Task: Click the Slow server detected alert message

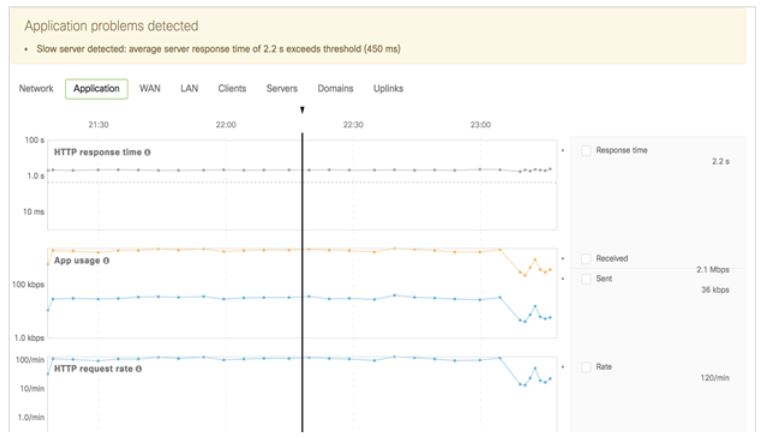Action: (x=217, y=48)
